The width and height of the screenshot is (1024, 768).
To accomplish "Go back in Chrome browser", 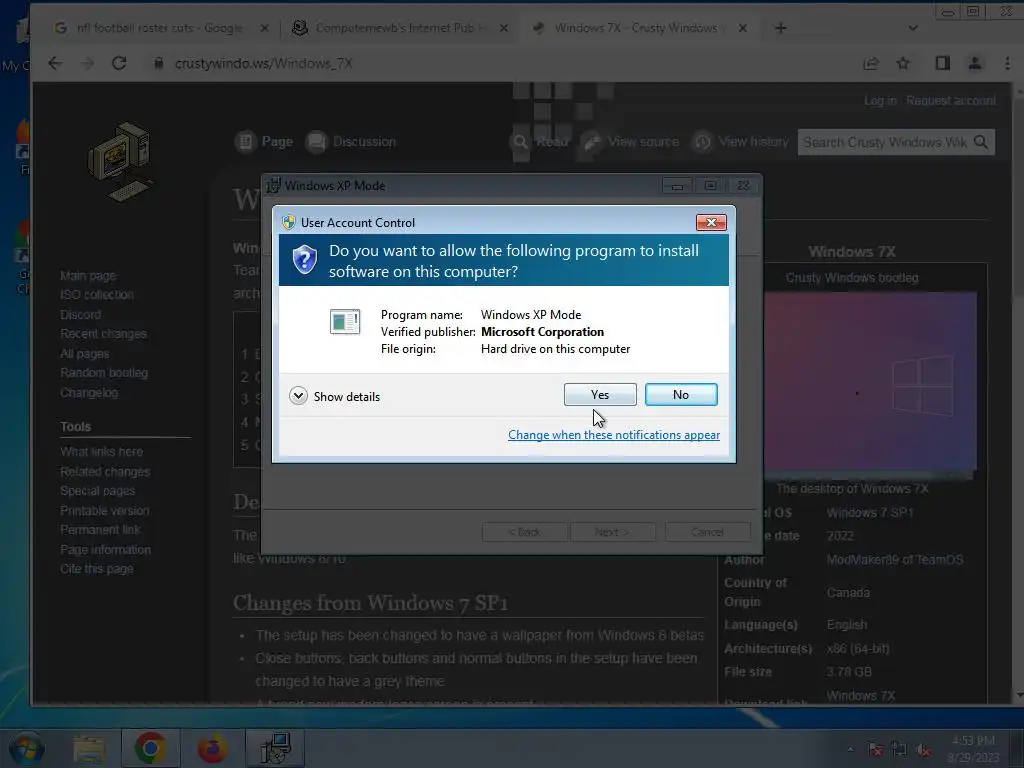I will tap(56, 63).
